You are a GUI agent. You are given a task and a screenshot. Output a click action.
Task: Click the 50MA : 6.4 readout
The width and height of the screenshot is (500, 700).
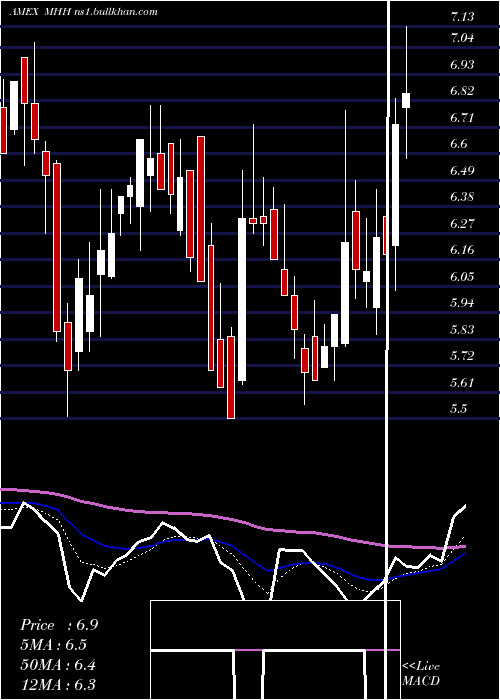[59, 665]
